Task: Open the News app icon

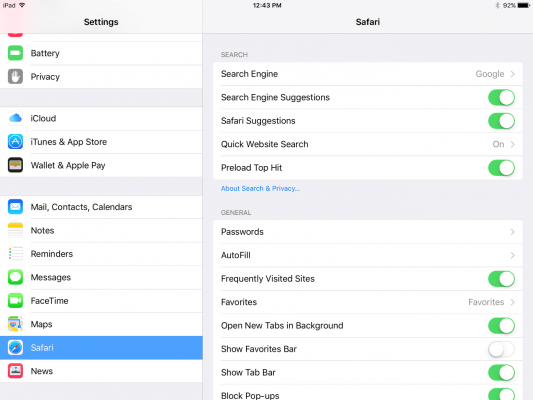Action: (x=15, y=371)
